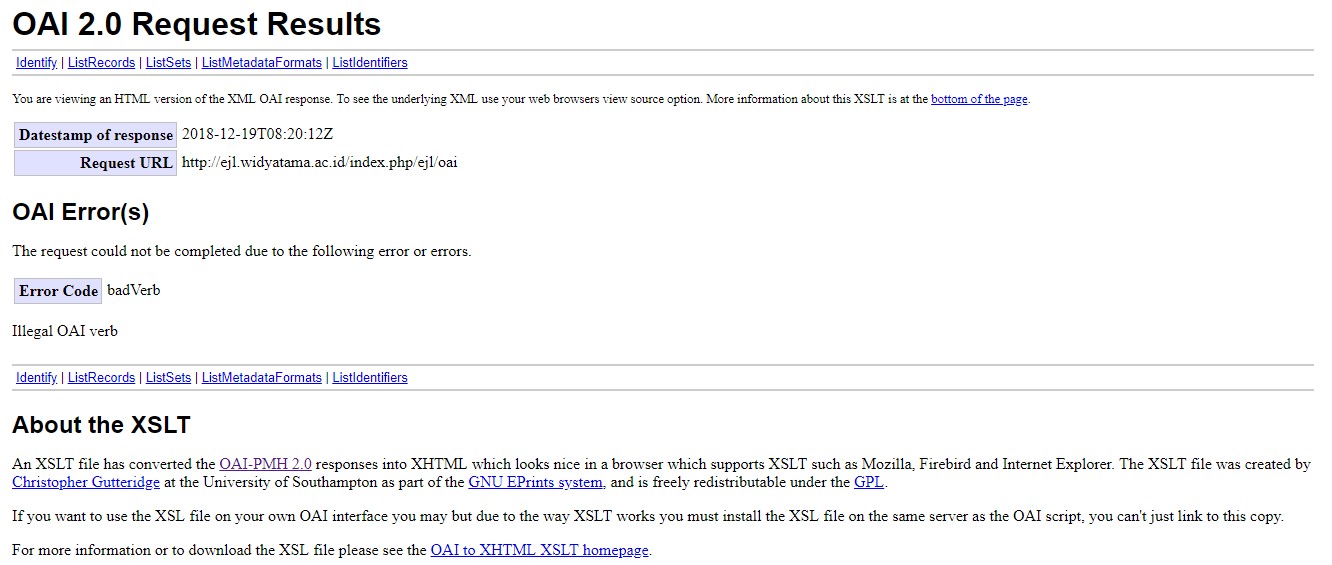Image resolution: width=1332 pixels, height=565 pixels.
Task: Open ListRecords from the top navigation bar
Action: click(x=101, y=62)
